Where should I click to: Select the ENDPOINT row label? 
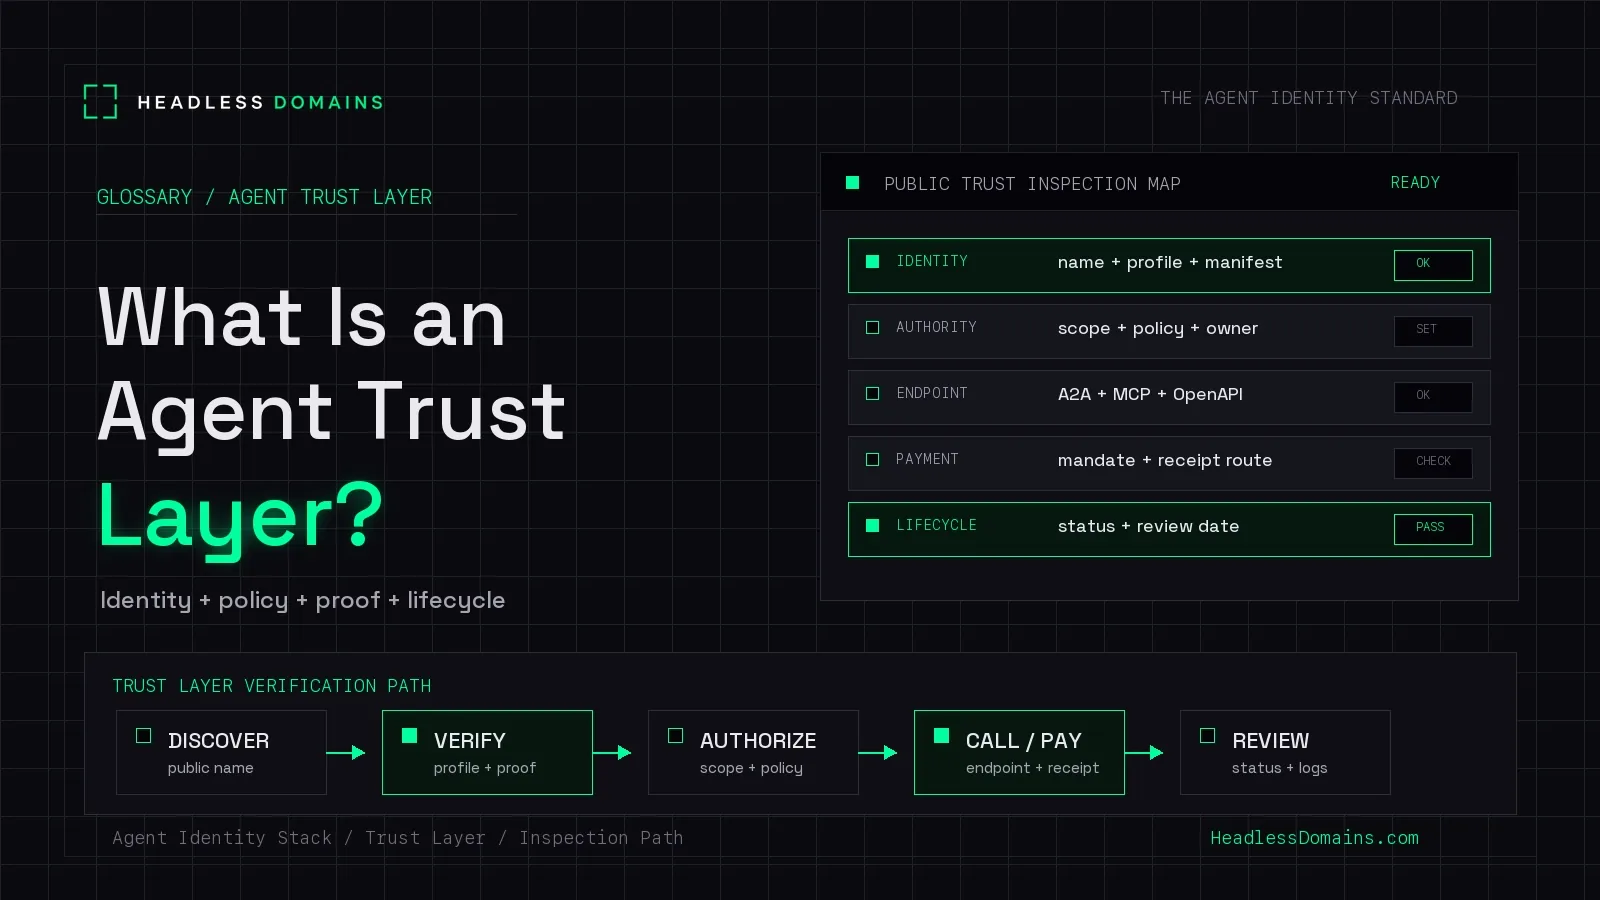[x=932, y=393]
